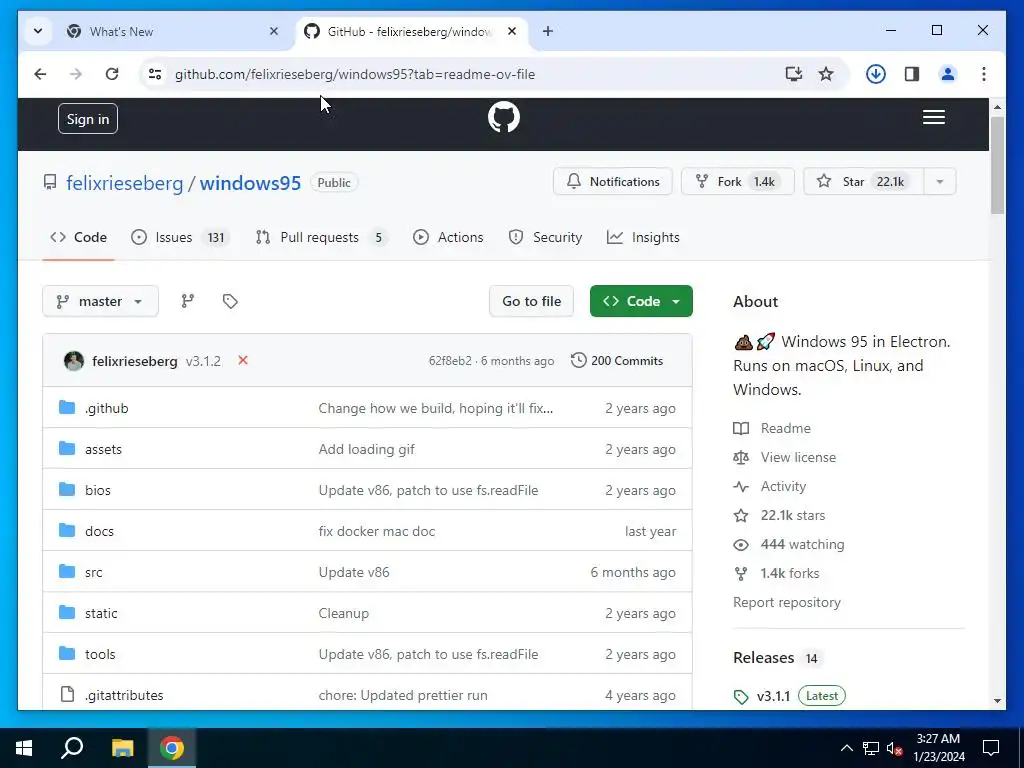The image size is (1024, 768).
Task: View tags icon next to branches
Action: (x=230, y=301)
